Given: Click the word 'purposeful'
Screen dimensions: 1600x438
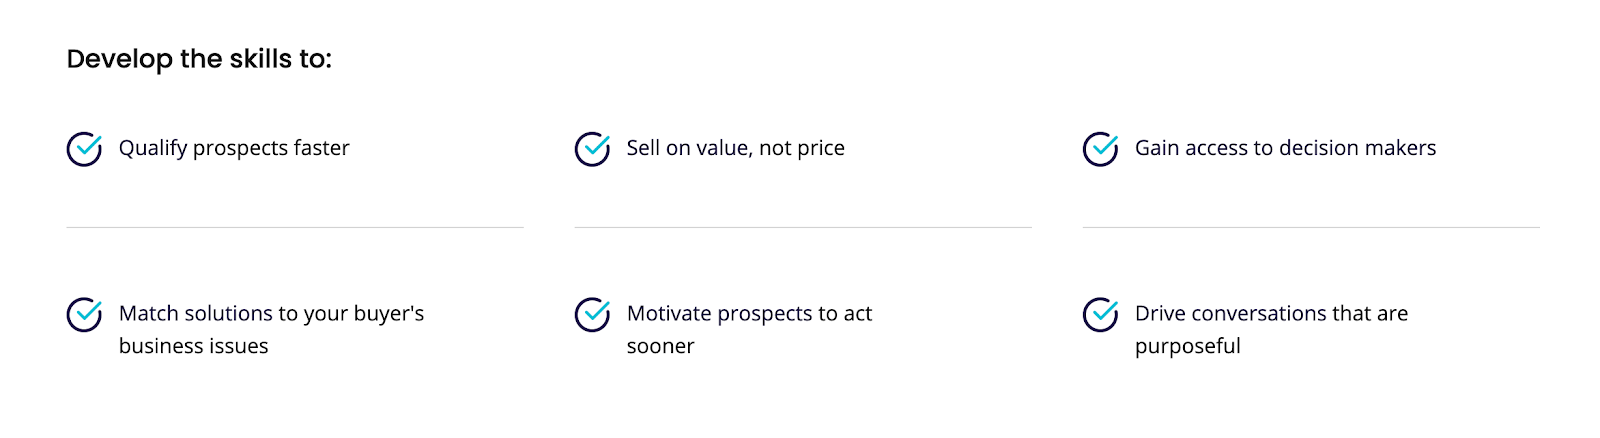Looking at the screenshot, I should (1187, 346).
